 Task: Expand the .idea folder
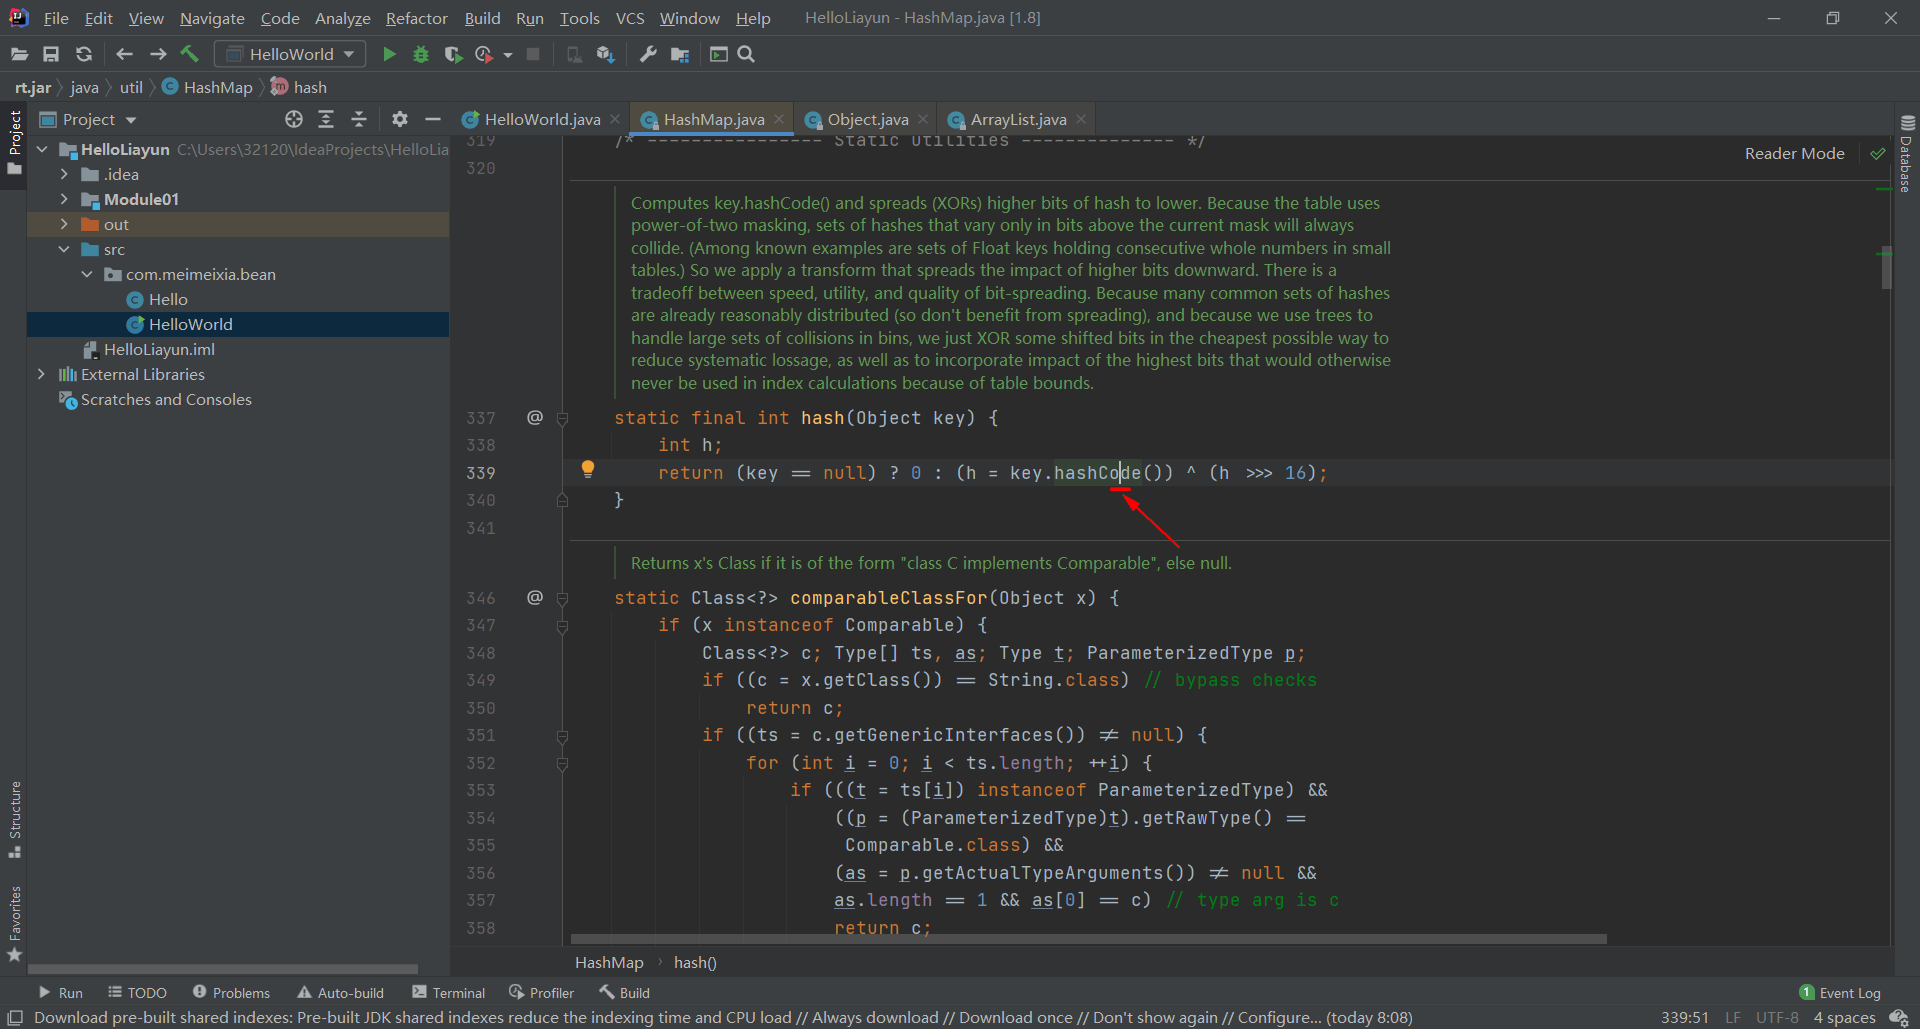click(64, 174)
